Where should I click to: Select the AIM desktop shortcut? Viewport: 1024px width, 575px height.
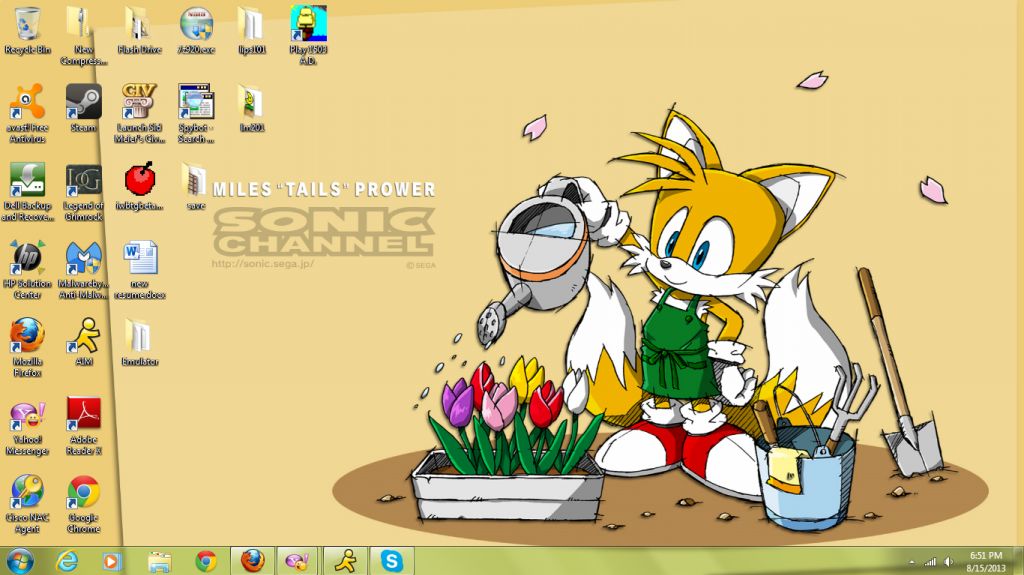tap(84, 342)
